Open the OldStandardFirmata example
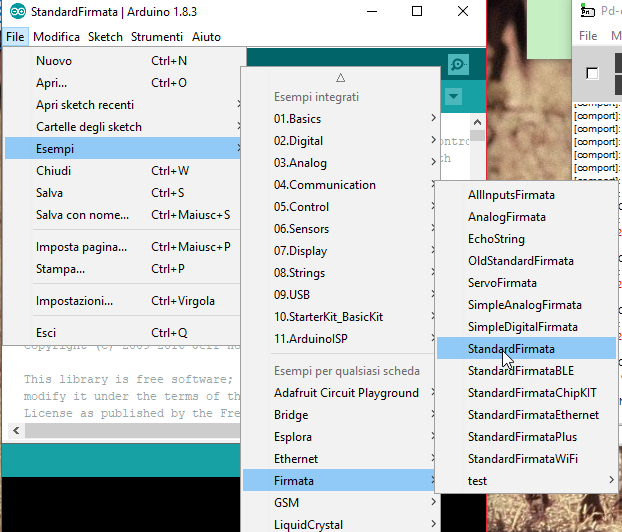The image size is (622, 532). 526,261
